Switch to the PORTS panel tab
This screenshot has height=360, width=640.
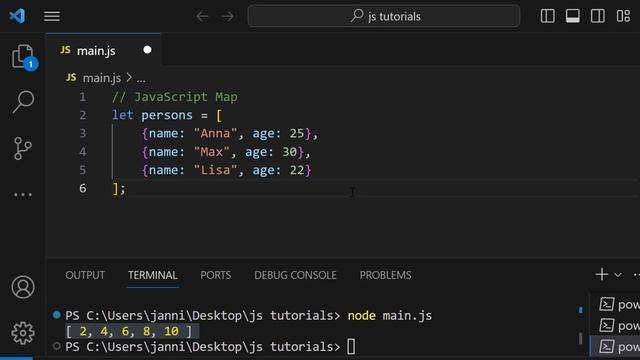tap(216, 275)
